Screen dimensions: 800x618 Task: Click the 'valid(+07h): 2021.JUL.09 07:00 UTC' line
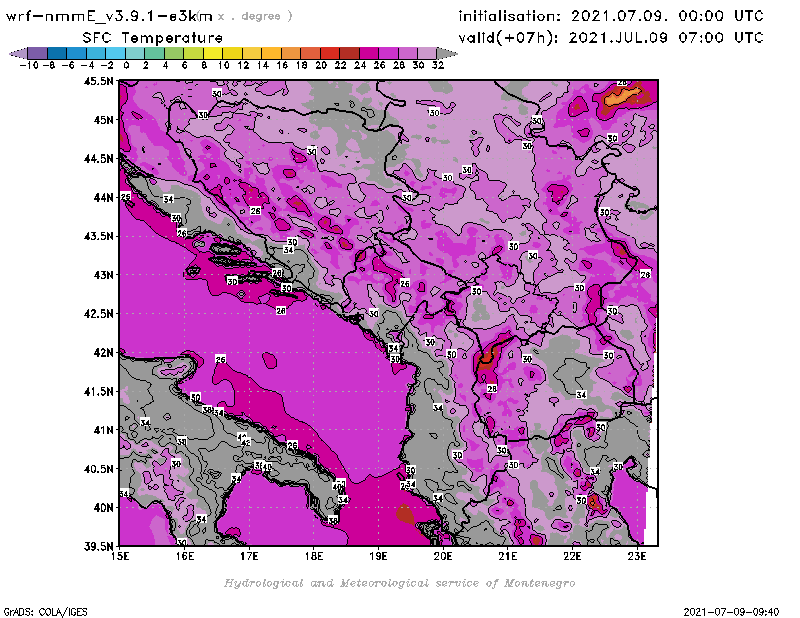(611, 38)
